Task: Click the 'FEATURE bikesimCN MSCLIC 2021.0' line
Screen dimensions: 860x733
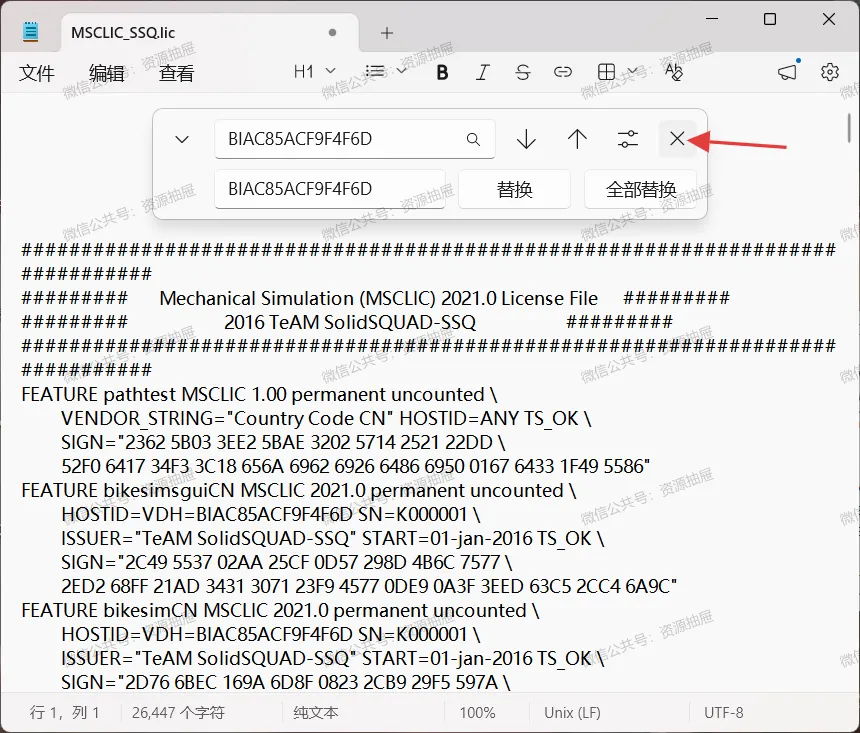Action: [x=280, y=611]
